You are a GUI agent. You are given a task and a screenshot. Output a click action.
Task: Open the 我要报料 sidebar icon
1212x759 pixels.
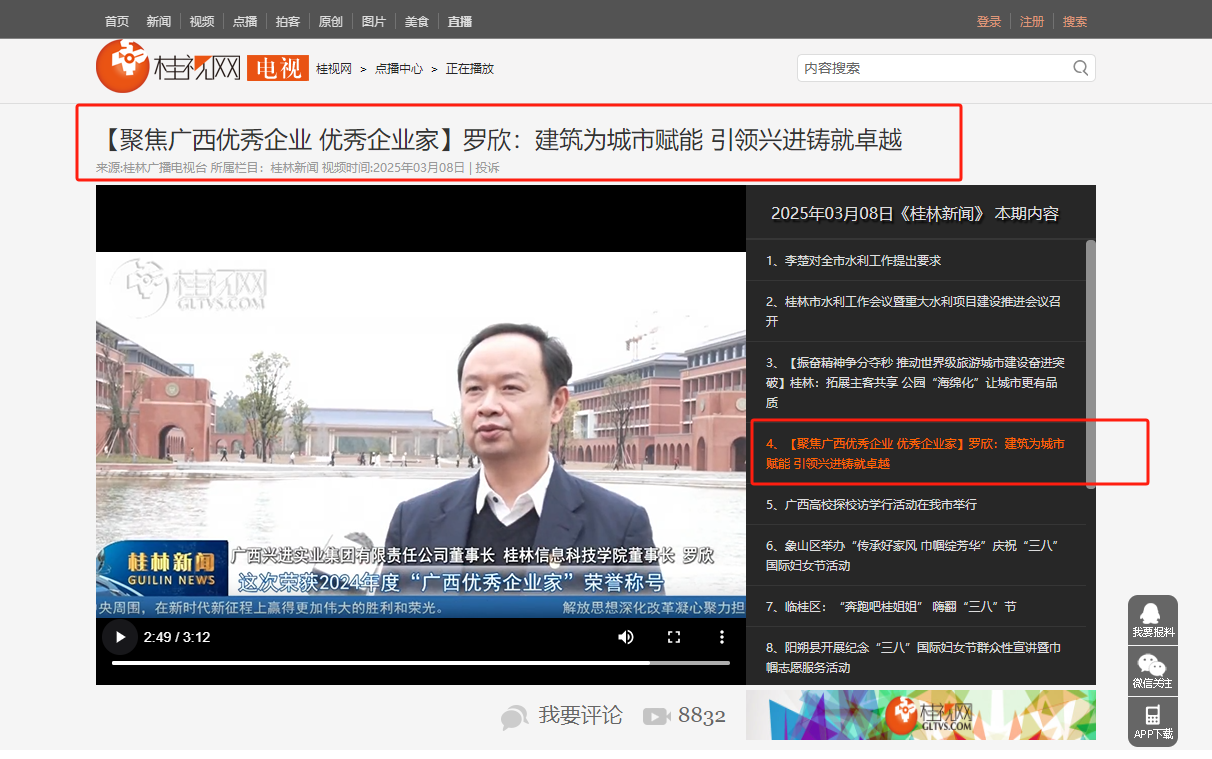(x=1152, y=620)
